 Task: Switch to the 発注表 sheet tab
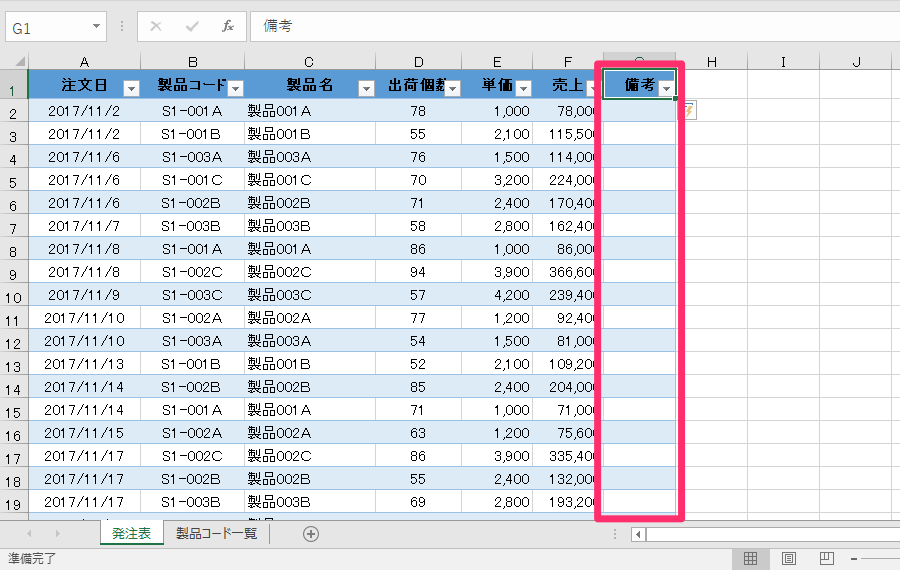point(131,533)
